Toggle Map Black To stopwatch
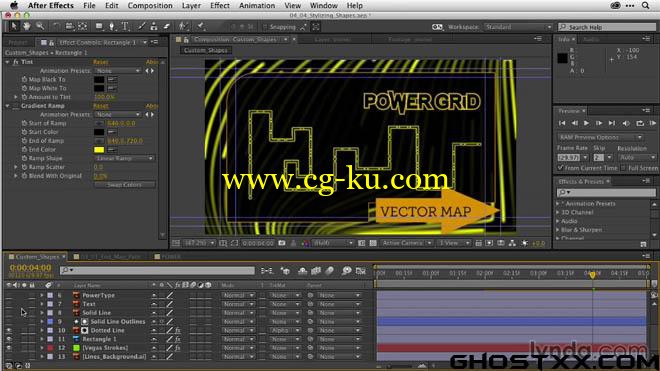This screenshot has width=660, height=371. pyautogui.click(x=24, y=79)
